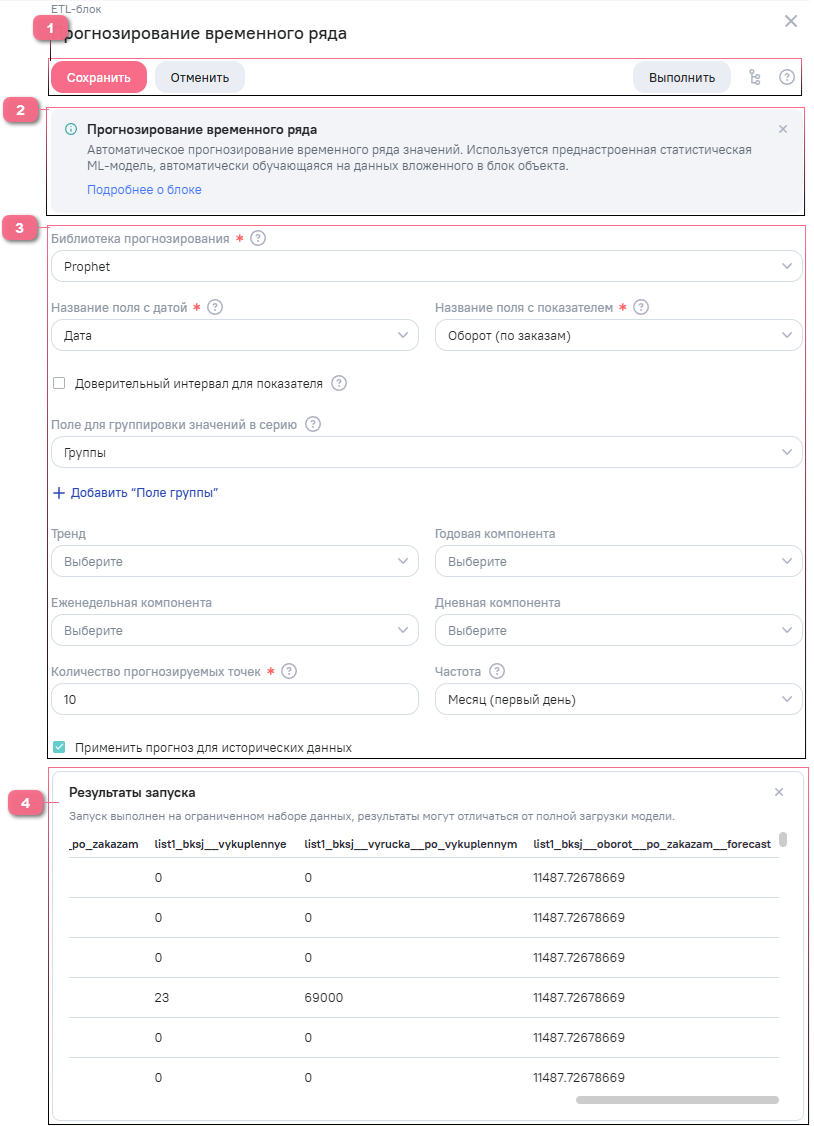This screenshot has height=1126, width=814.
Task: Click the help icon in the top toolbar
Action: (x=787, y=77)
